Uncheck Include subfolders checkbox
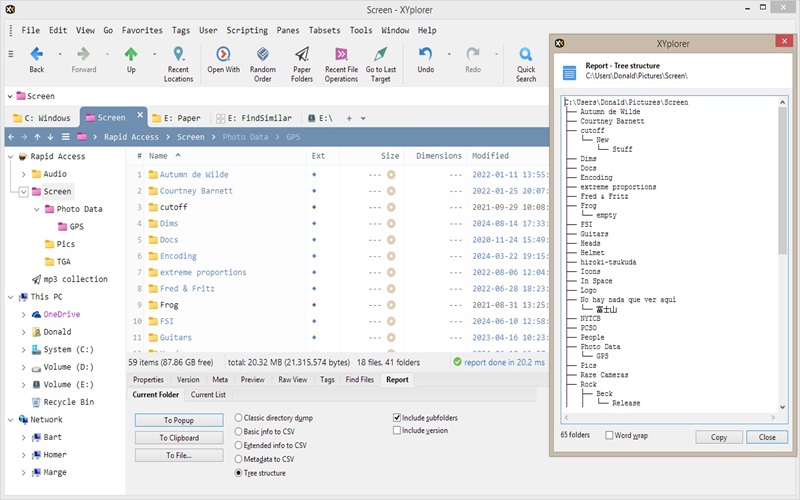Viewport: 800px width, 500px height. pos(396,417)
